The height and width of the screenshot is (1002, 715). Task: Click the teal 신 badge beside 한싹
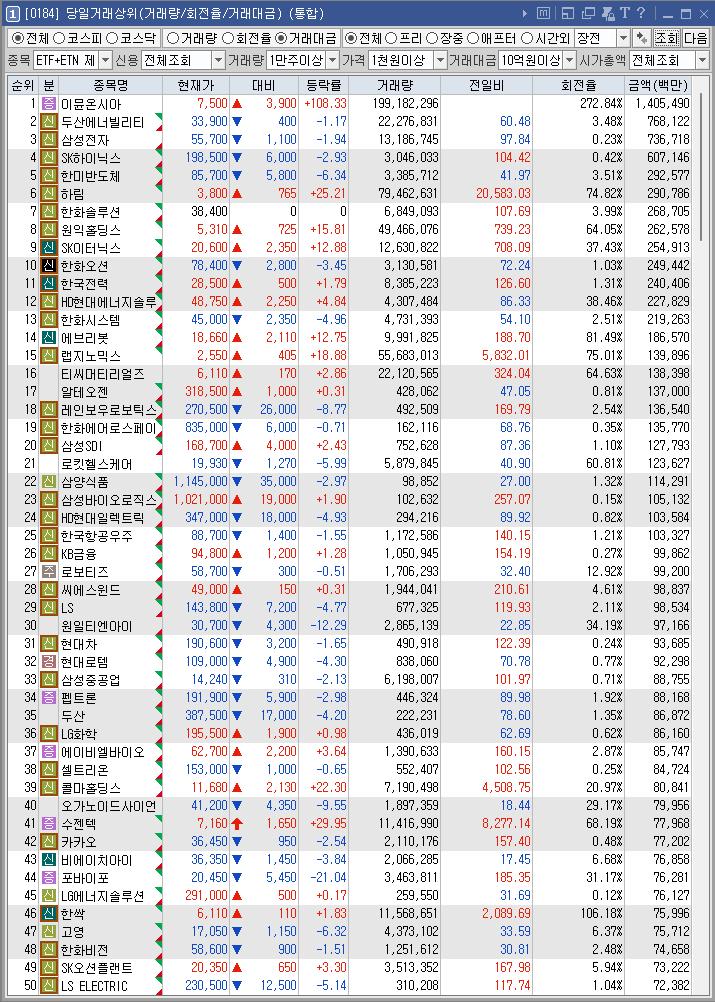[49, 914]
